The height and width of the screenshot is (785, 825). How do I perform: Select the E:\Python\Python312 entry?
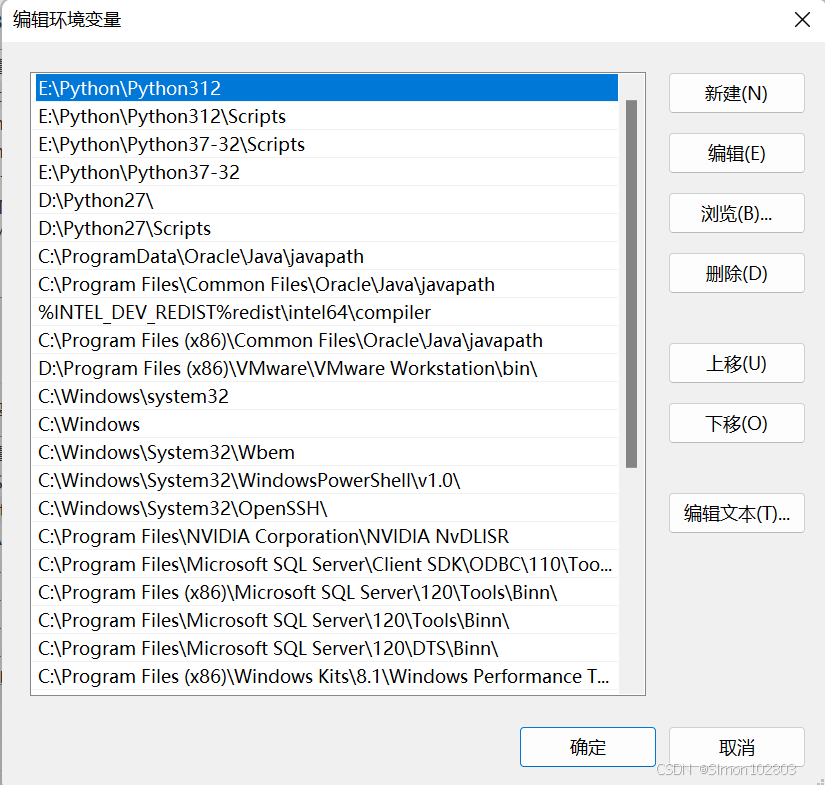[327, 88]
